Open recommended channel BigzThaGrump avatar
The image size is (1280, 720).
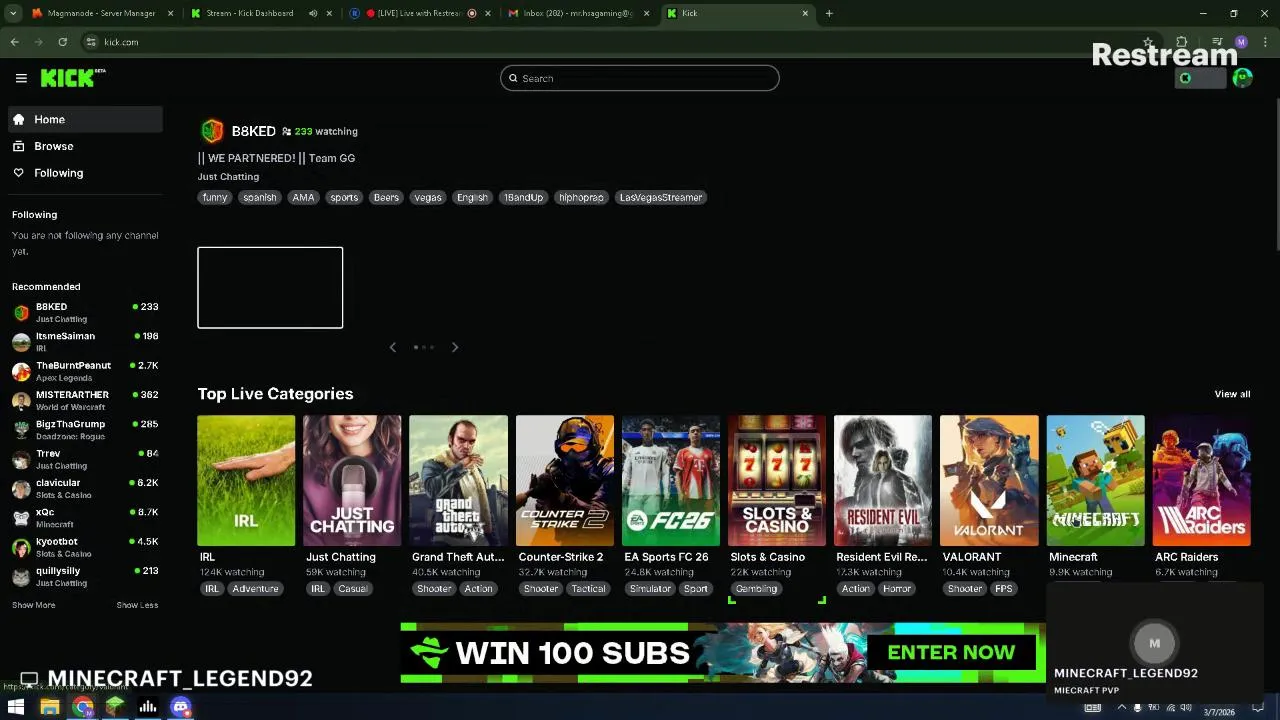click(21, 430)
